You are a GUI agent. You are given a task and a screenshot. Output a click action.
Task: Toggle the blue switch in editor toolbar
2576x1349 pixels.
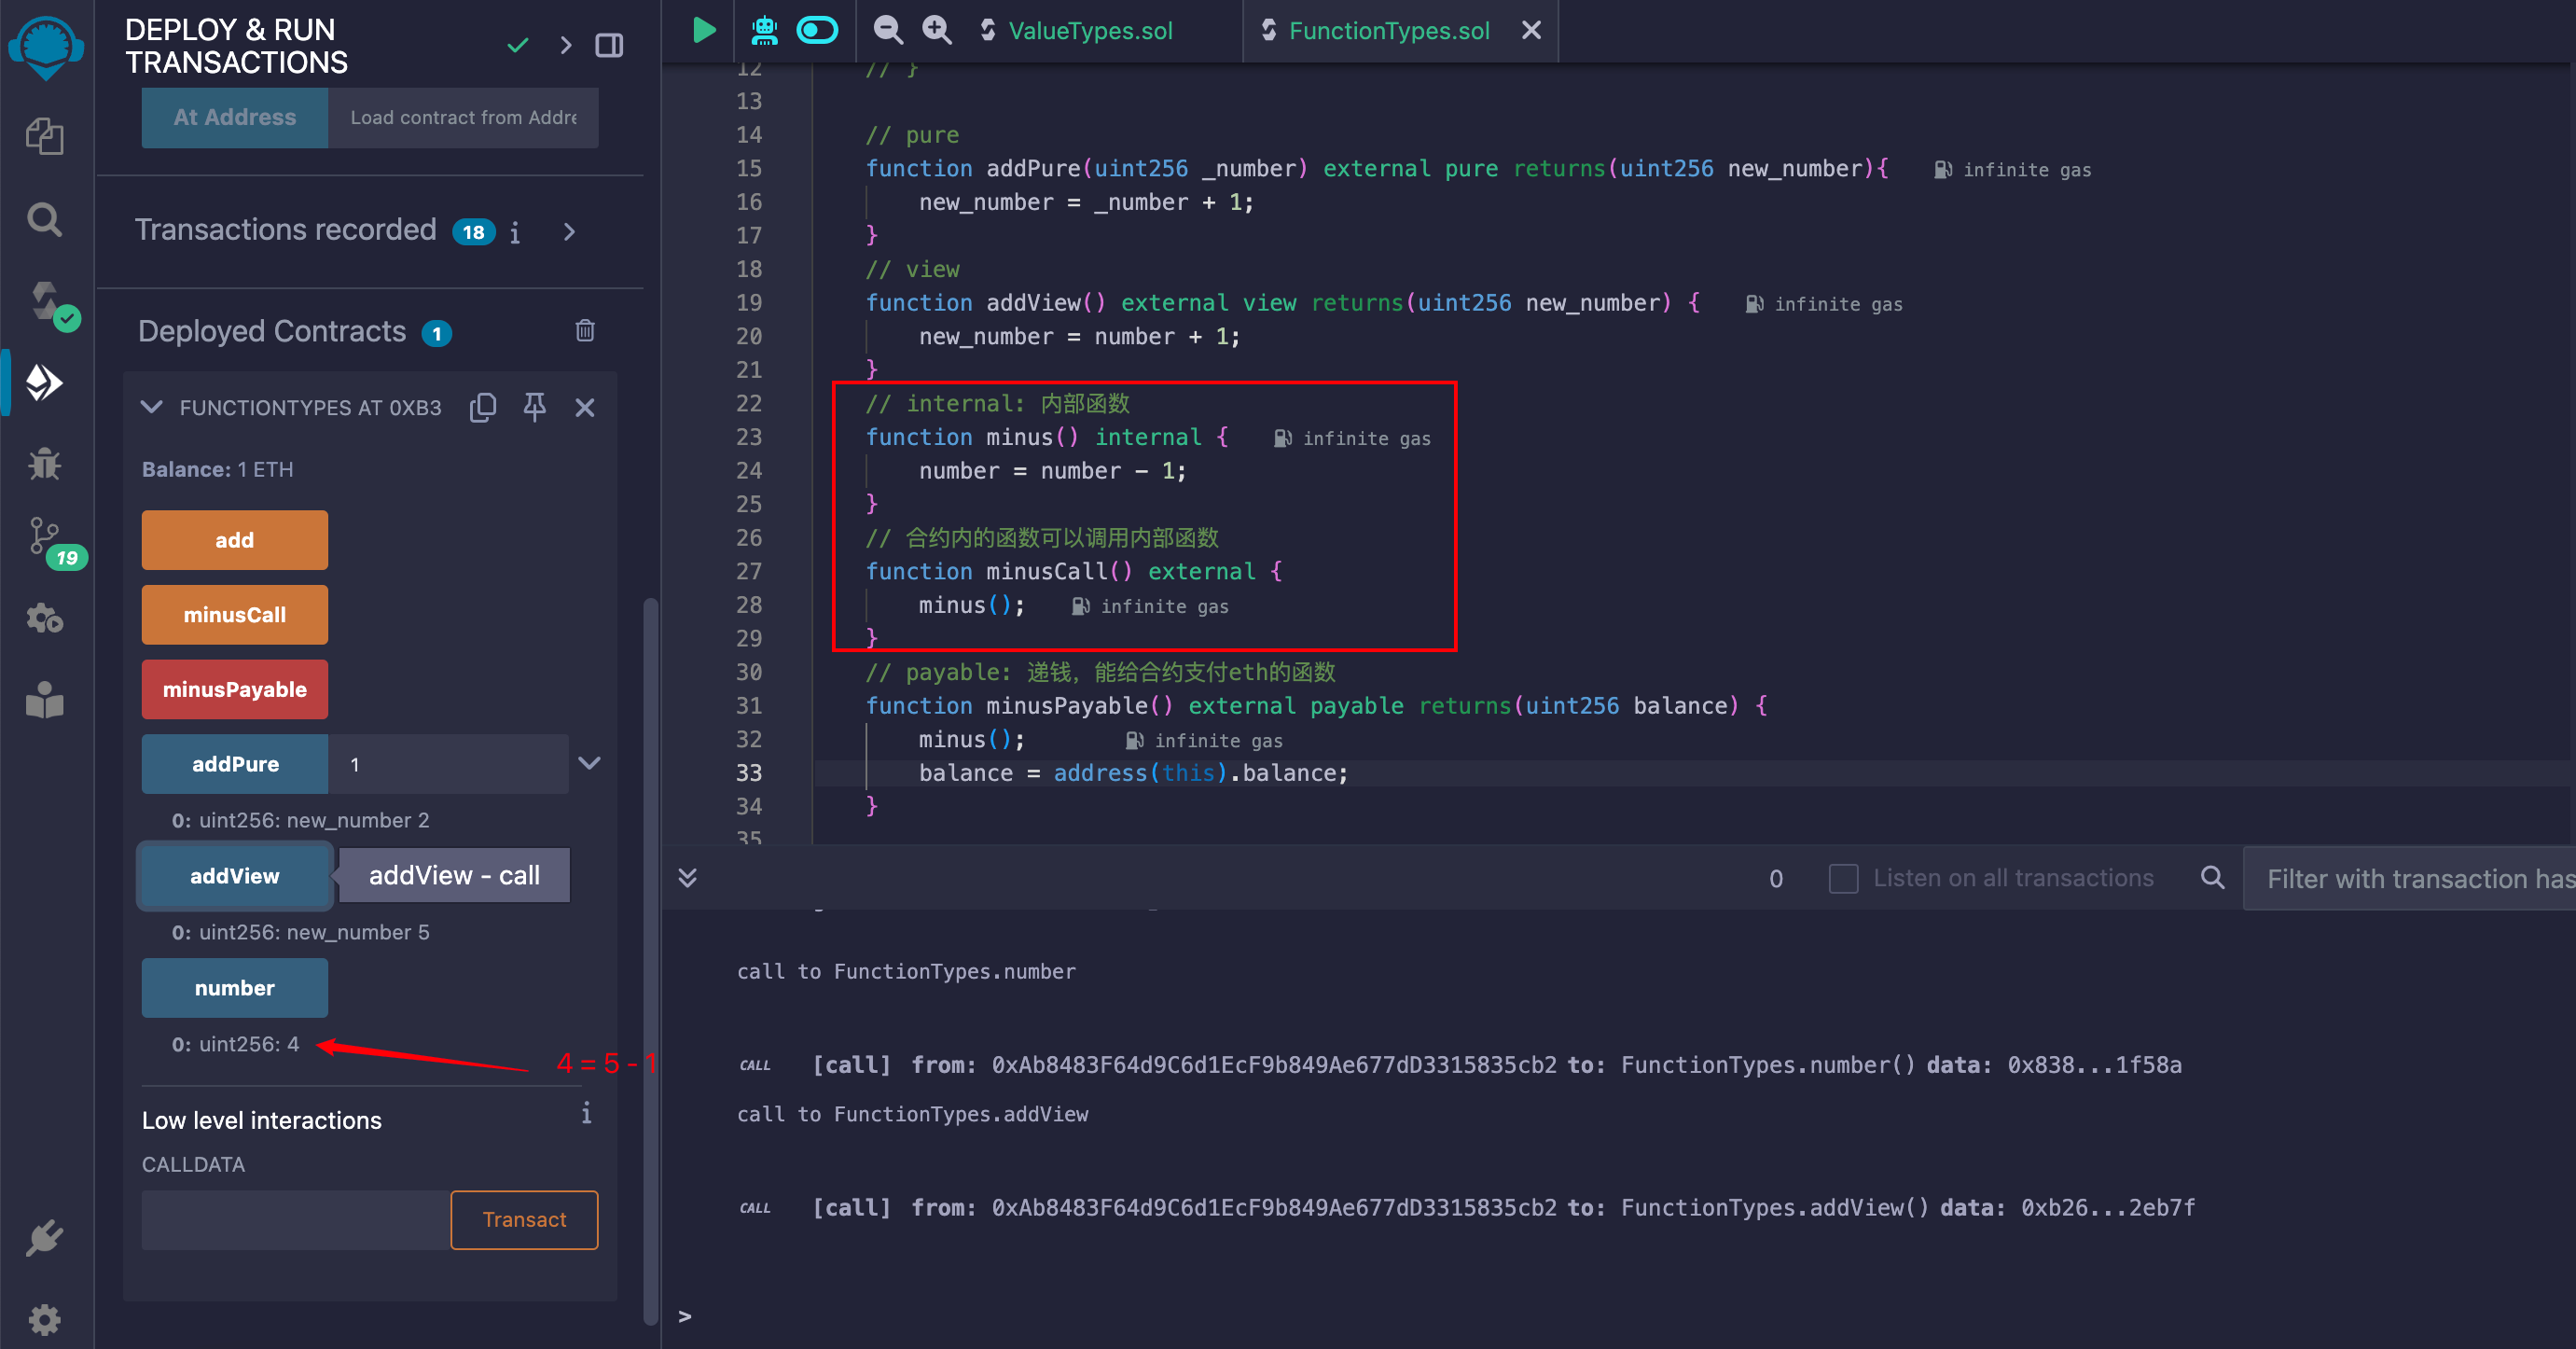coord(817,30)
